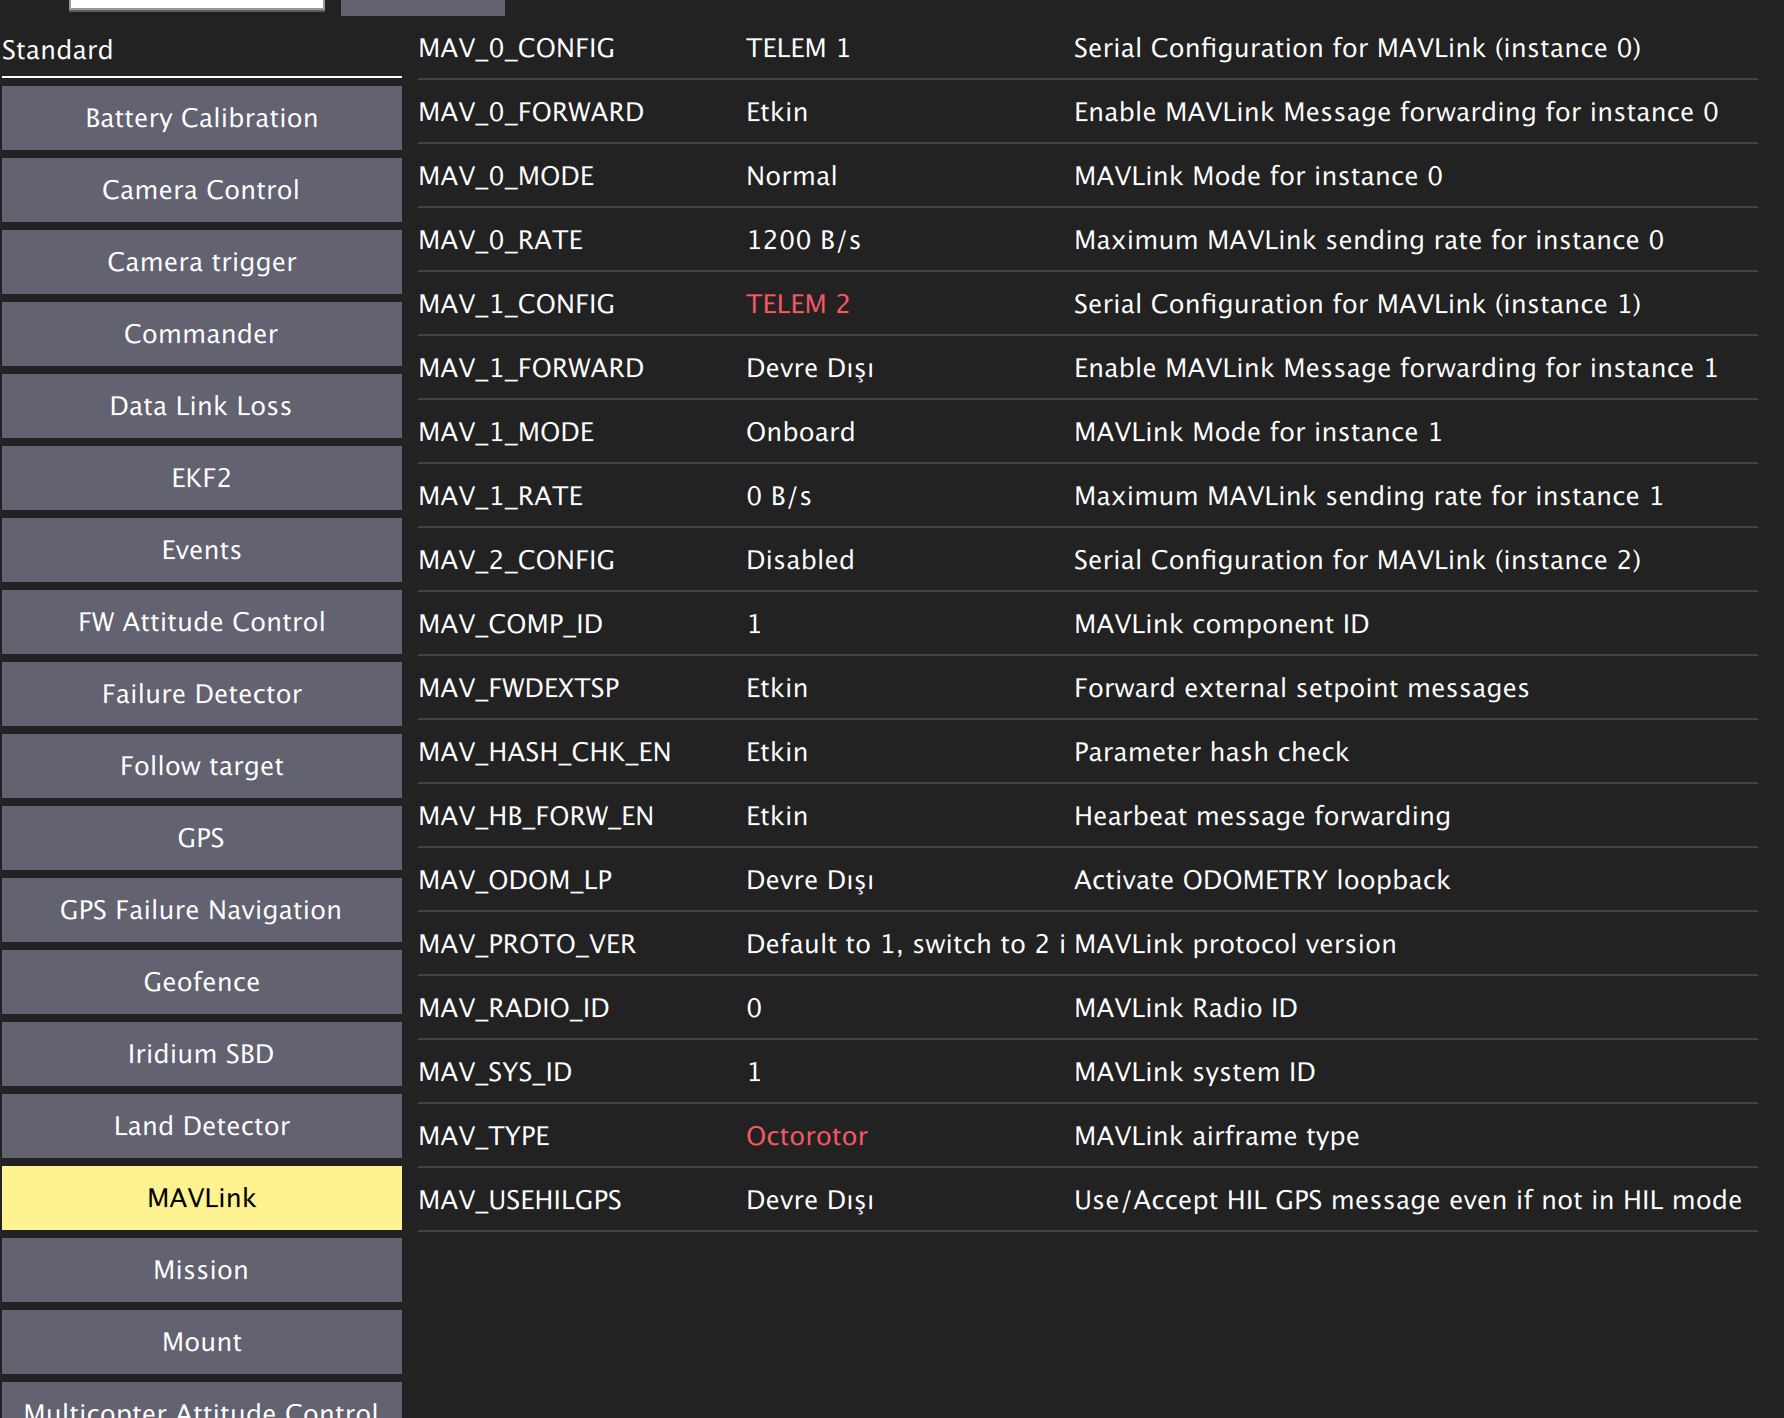Select the Standard parameters tab
The image size is (1784, 1418).
pos(57,49)
